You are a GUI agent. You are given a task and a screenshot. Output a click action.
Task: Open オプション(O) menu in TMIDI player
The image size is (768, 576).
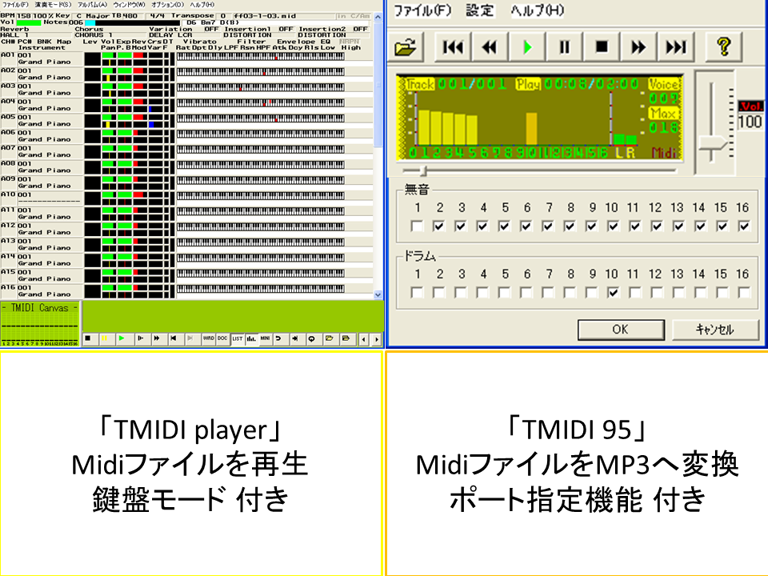pos(168,4)
